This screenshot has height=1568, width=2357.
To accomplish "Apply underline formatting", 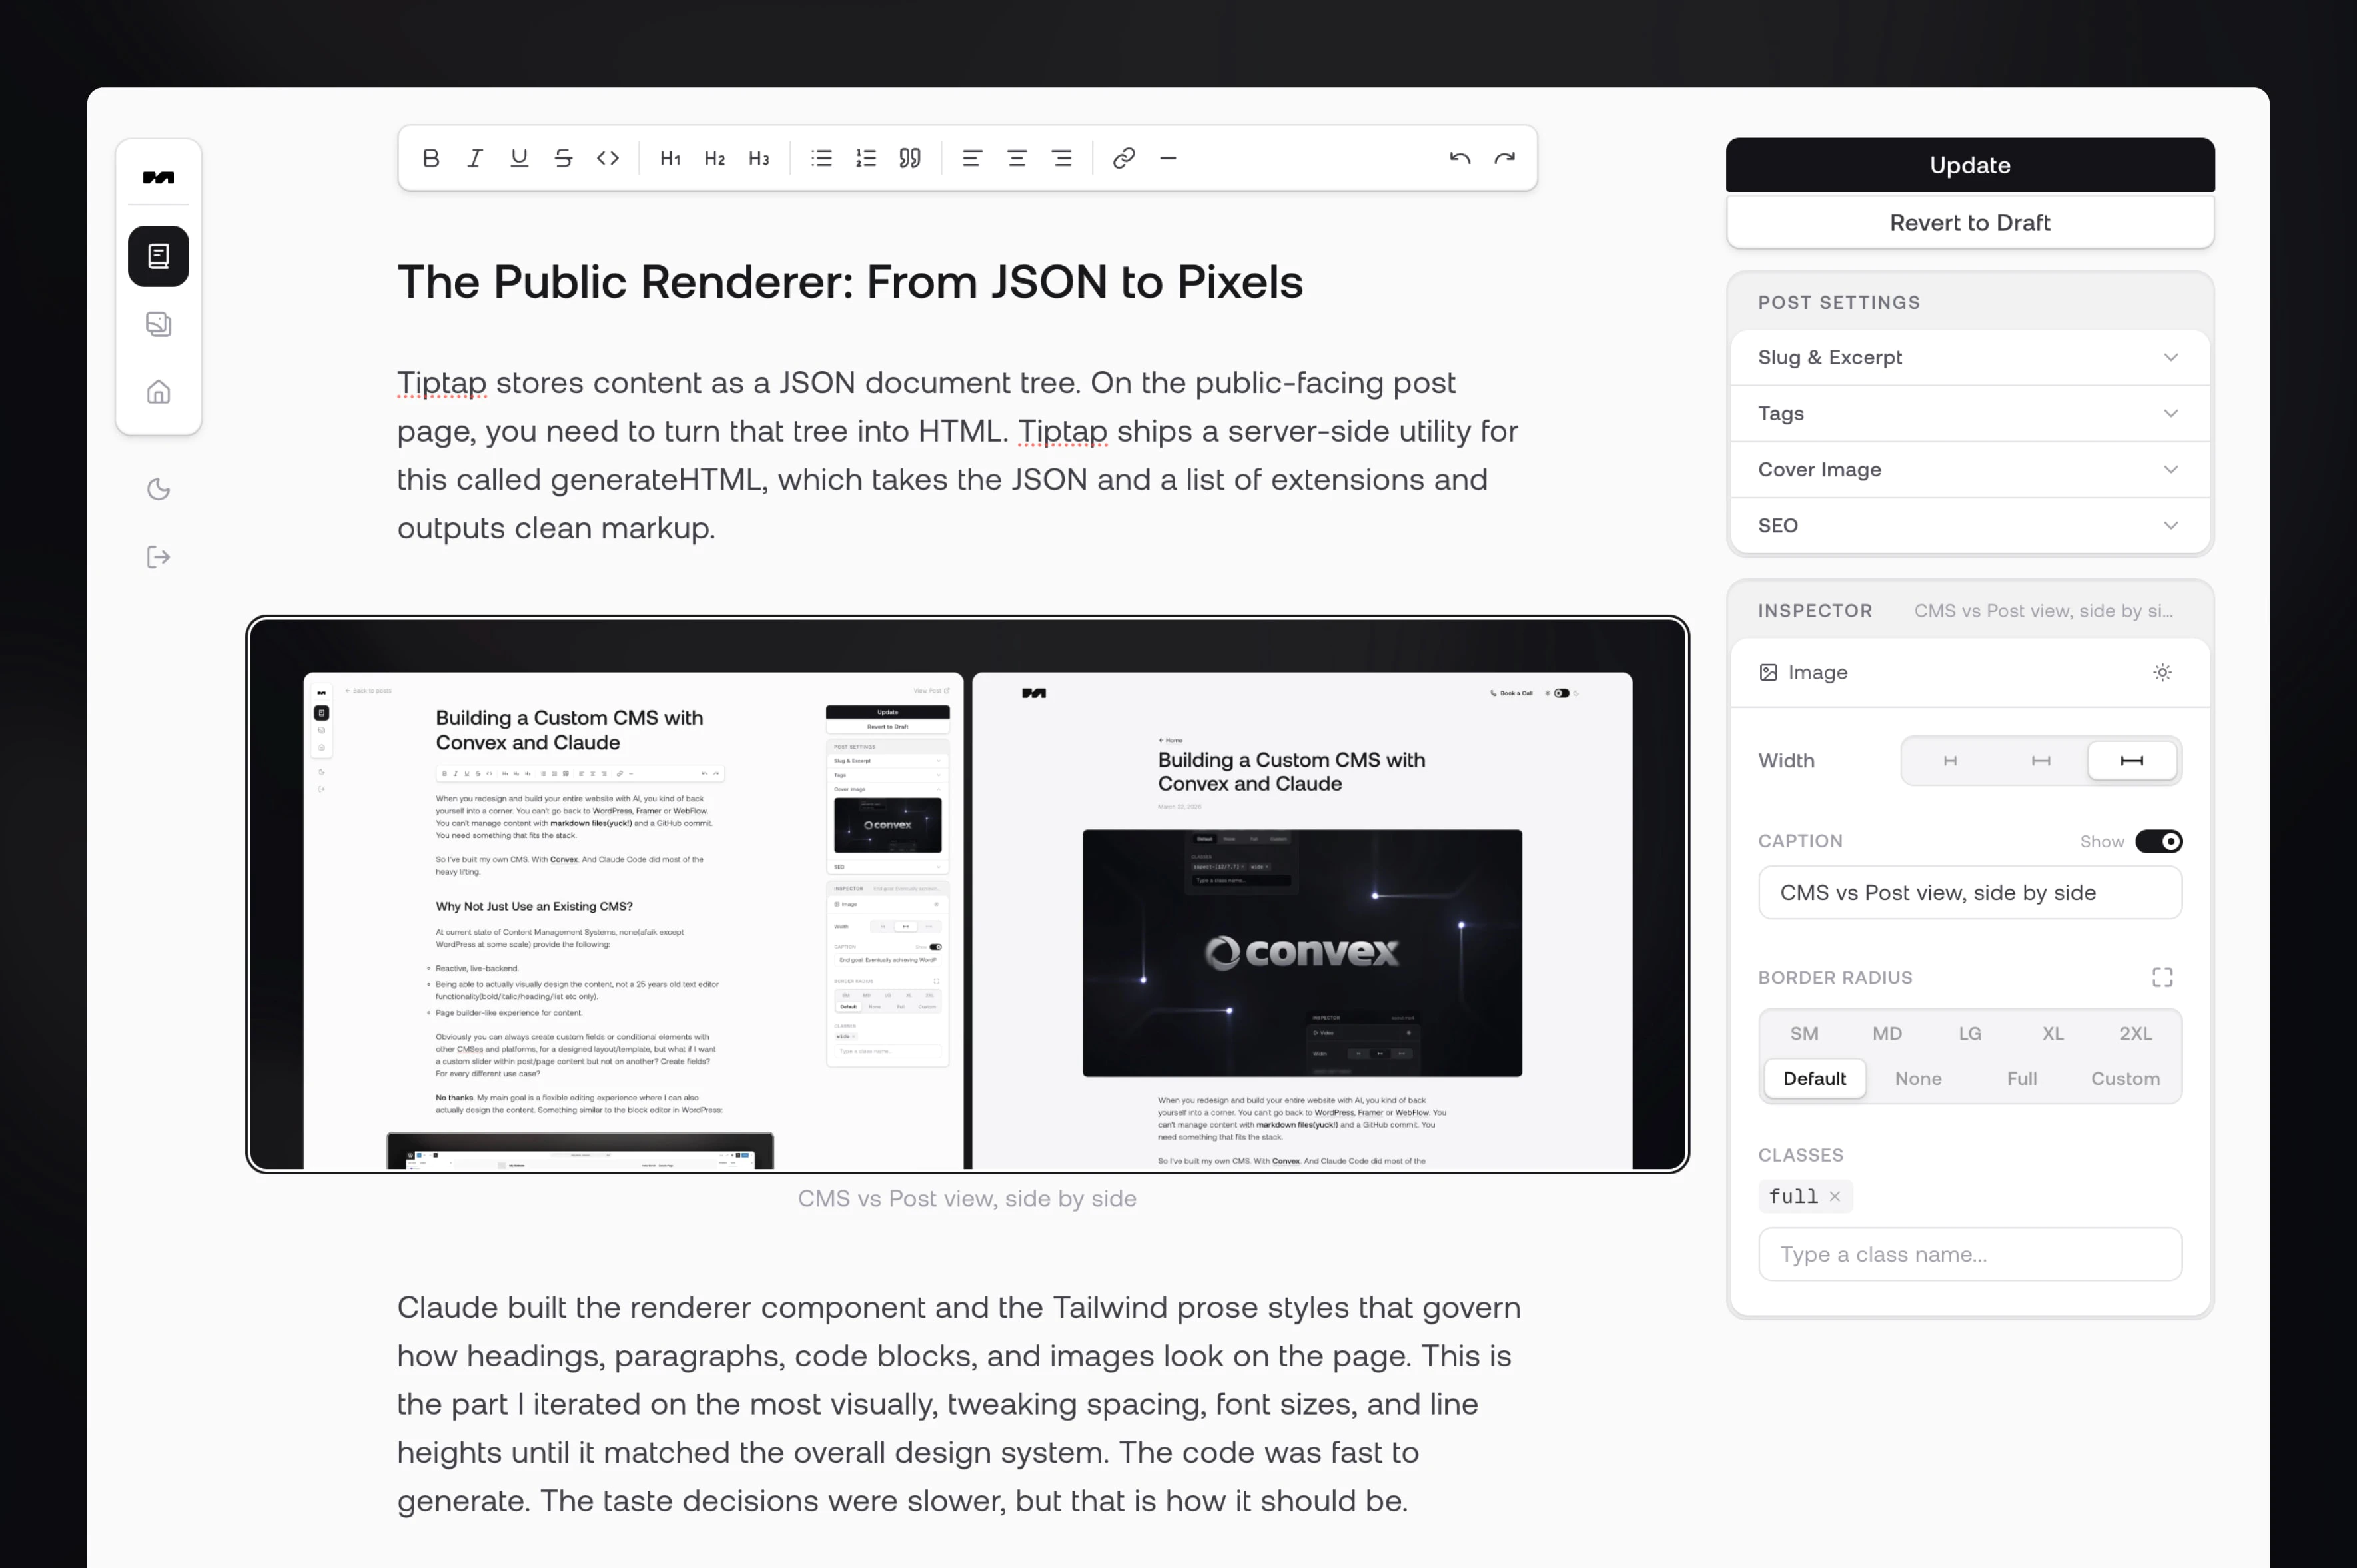I will point(519,158).
